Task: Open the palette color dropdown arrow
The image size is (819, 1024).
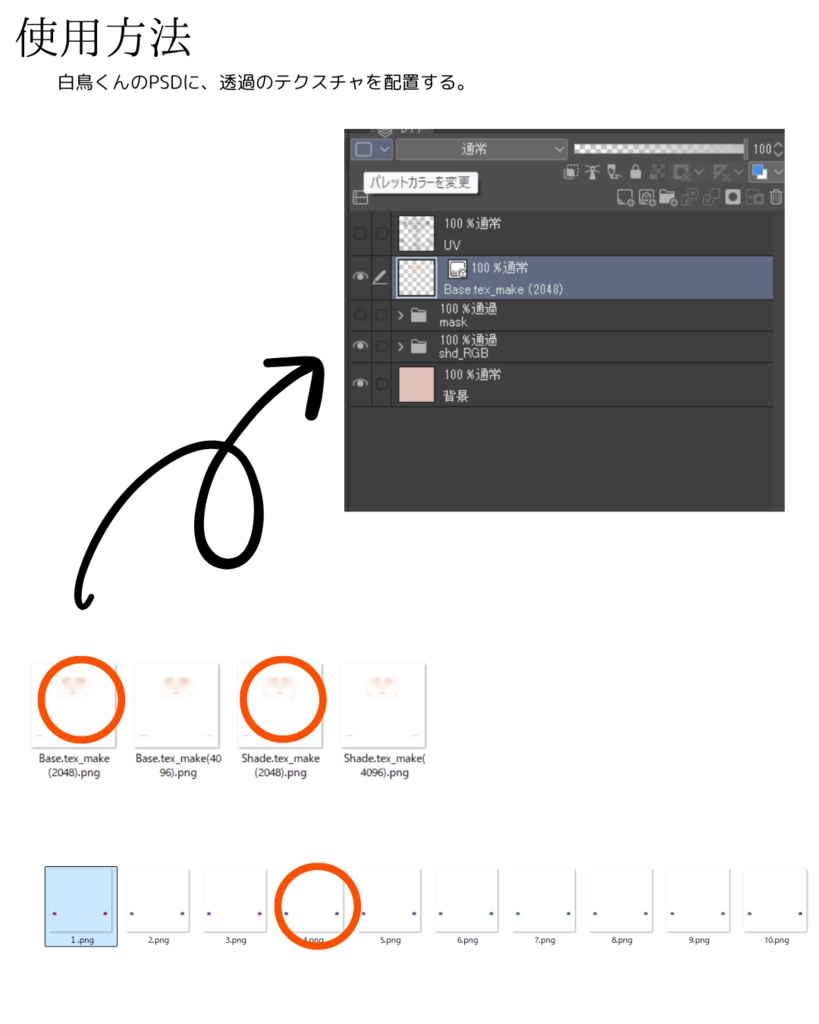Action: pos(385,149)
